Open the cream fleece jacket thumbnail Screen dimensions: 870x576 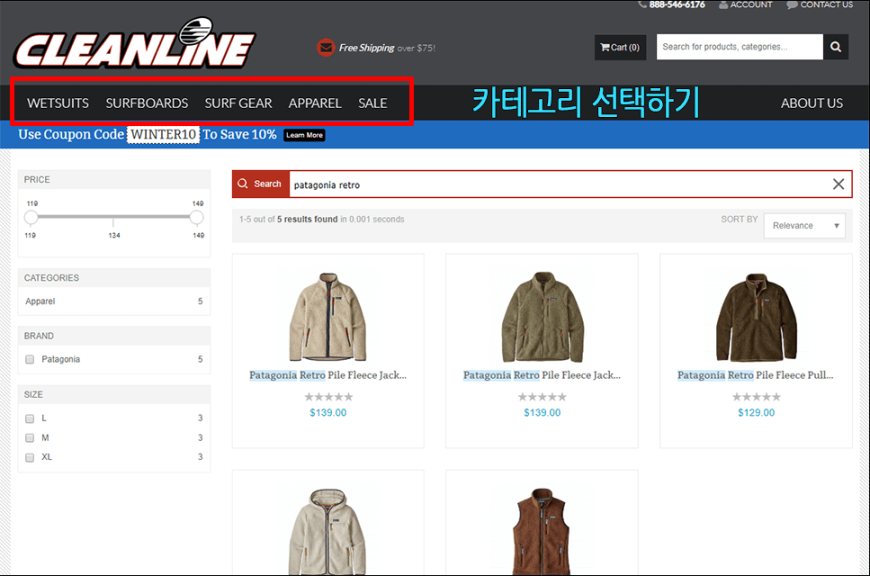click(x=328, y=316)
